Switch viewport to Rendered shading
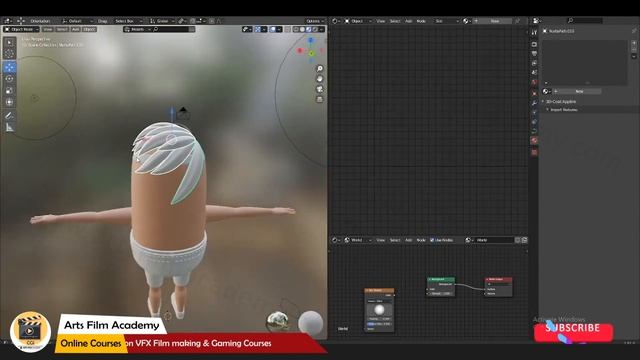 pyautogui.click(x=315, y=29)
